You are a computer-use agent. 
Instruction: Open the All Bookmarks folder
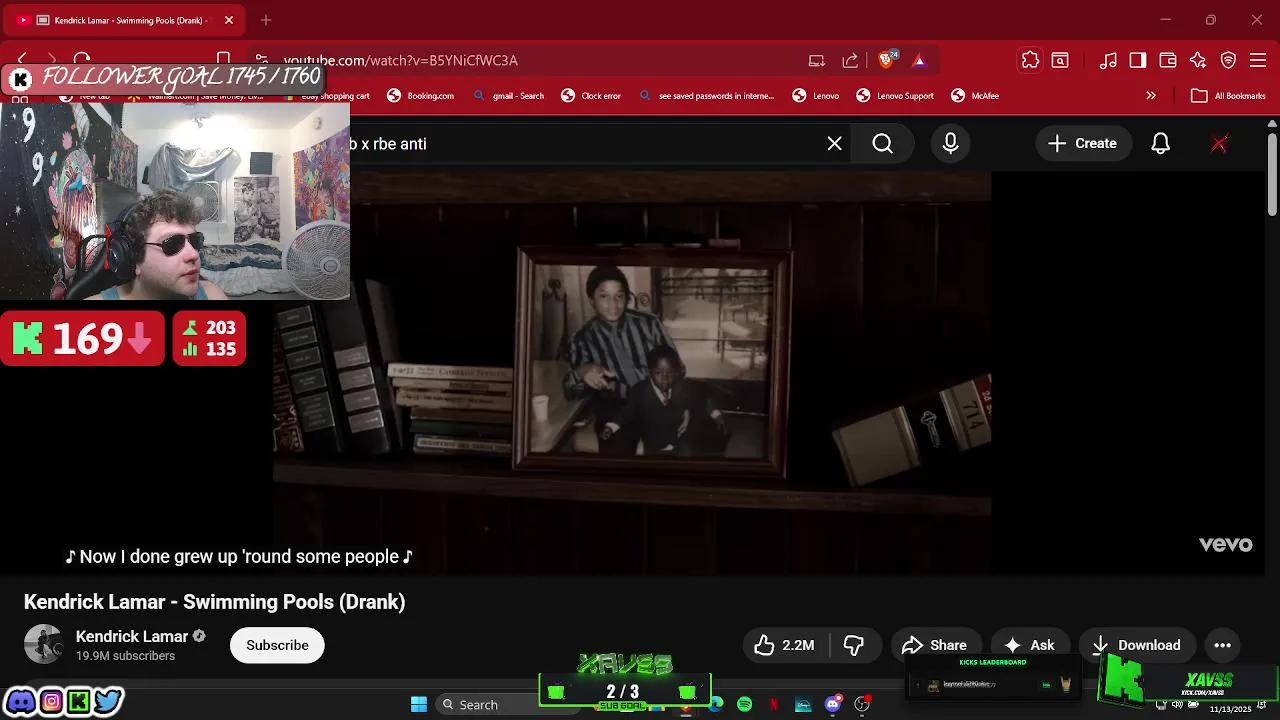pyautogui.click(x=1229, y=96)
